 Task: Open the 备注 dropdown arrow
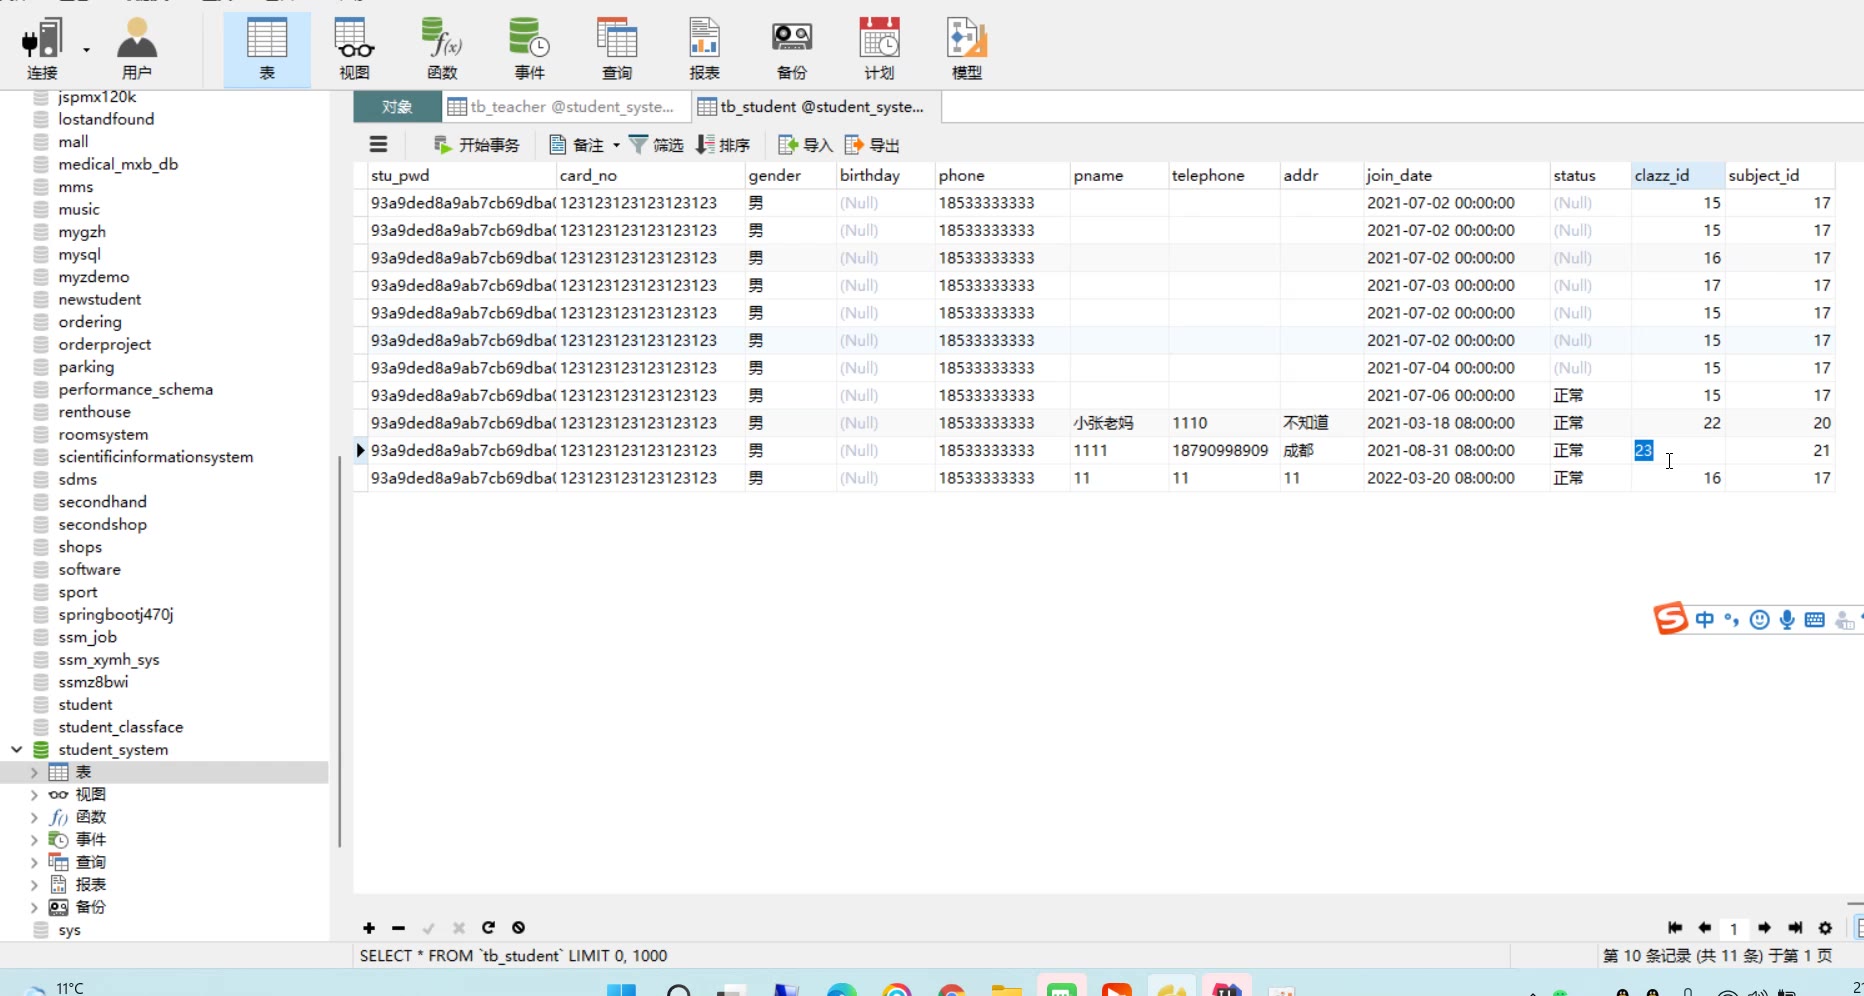coord(616,145)
